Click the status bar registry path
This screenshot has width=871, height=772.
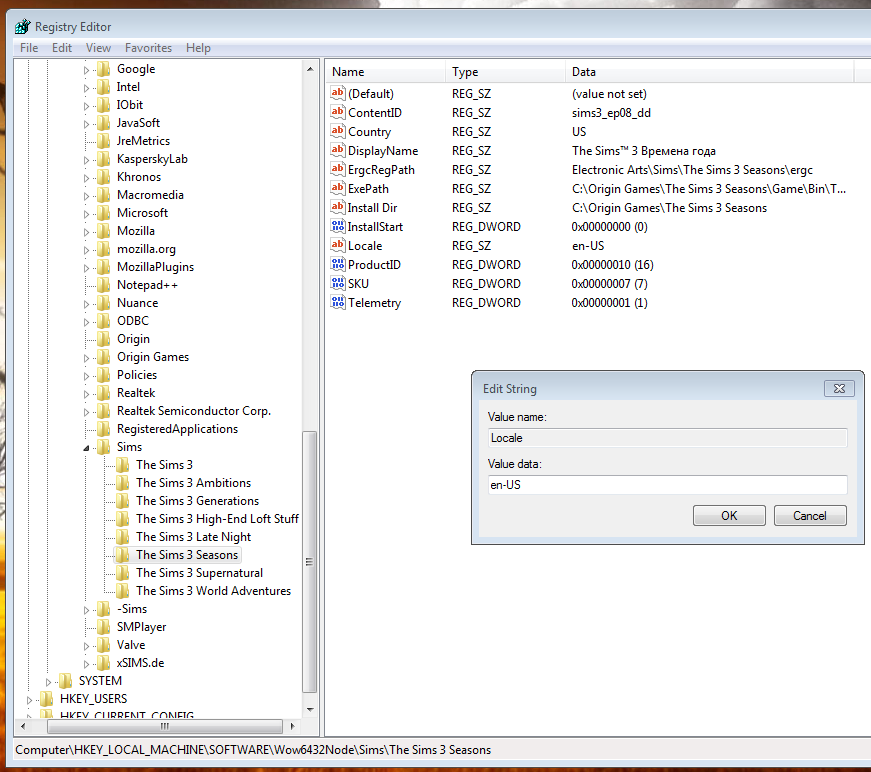coord(253,750)
